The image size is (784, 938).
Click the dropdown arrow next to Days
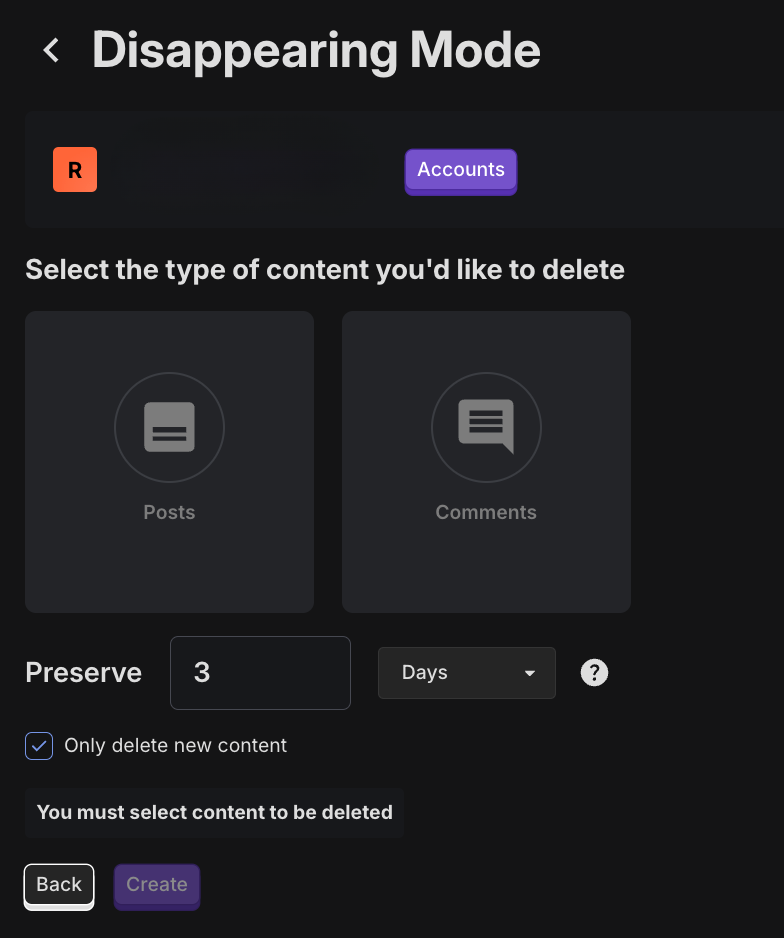pos(530,673)
